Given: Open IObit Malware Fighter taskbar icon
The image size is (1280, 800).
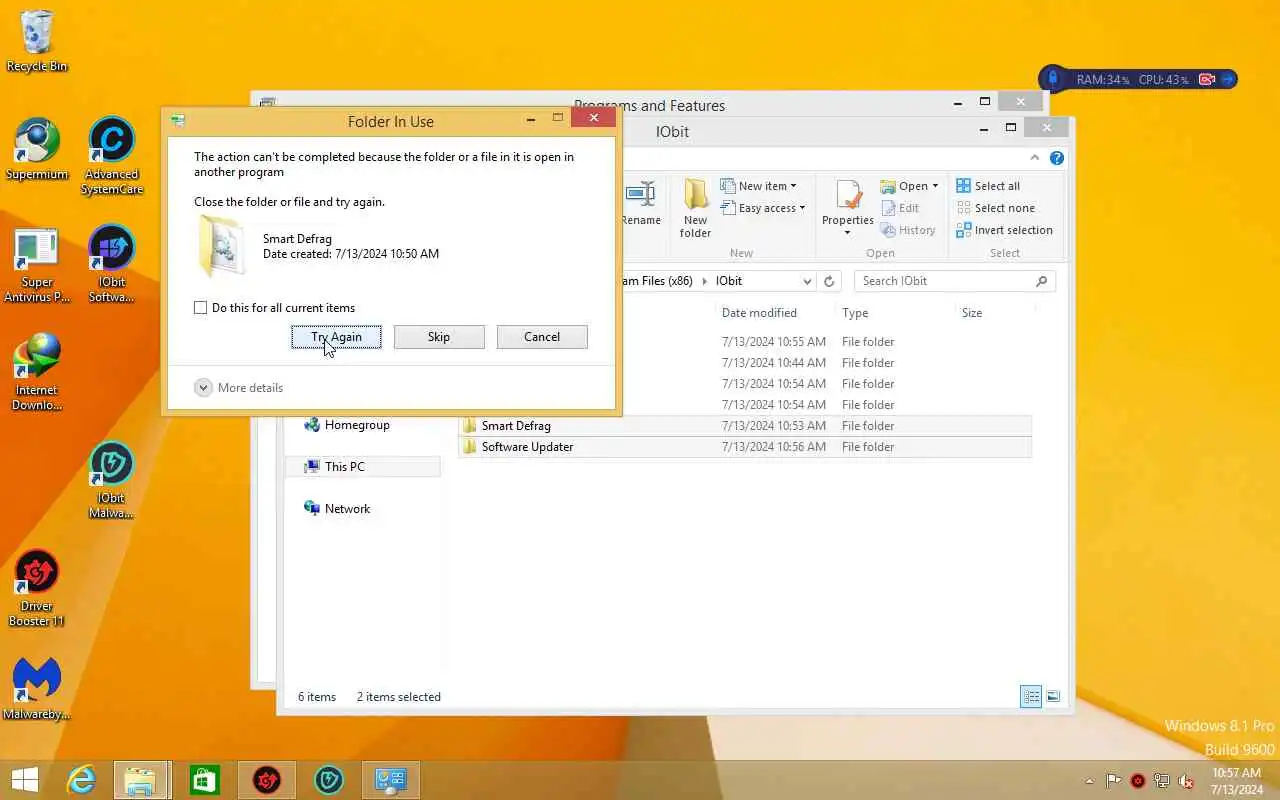Looking at the screenshot, I should pos(329,780).
